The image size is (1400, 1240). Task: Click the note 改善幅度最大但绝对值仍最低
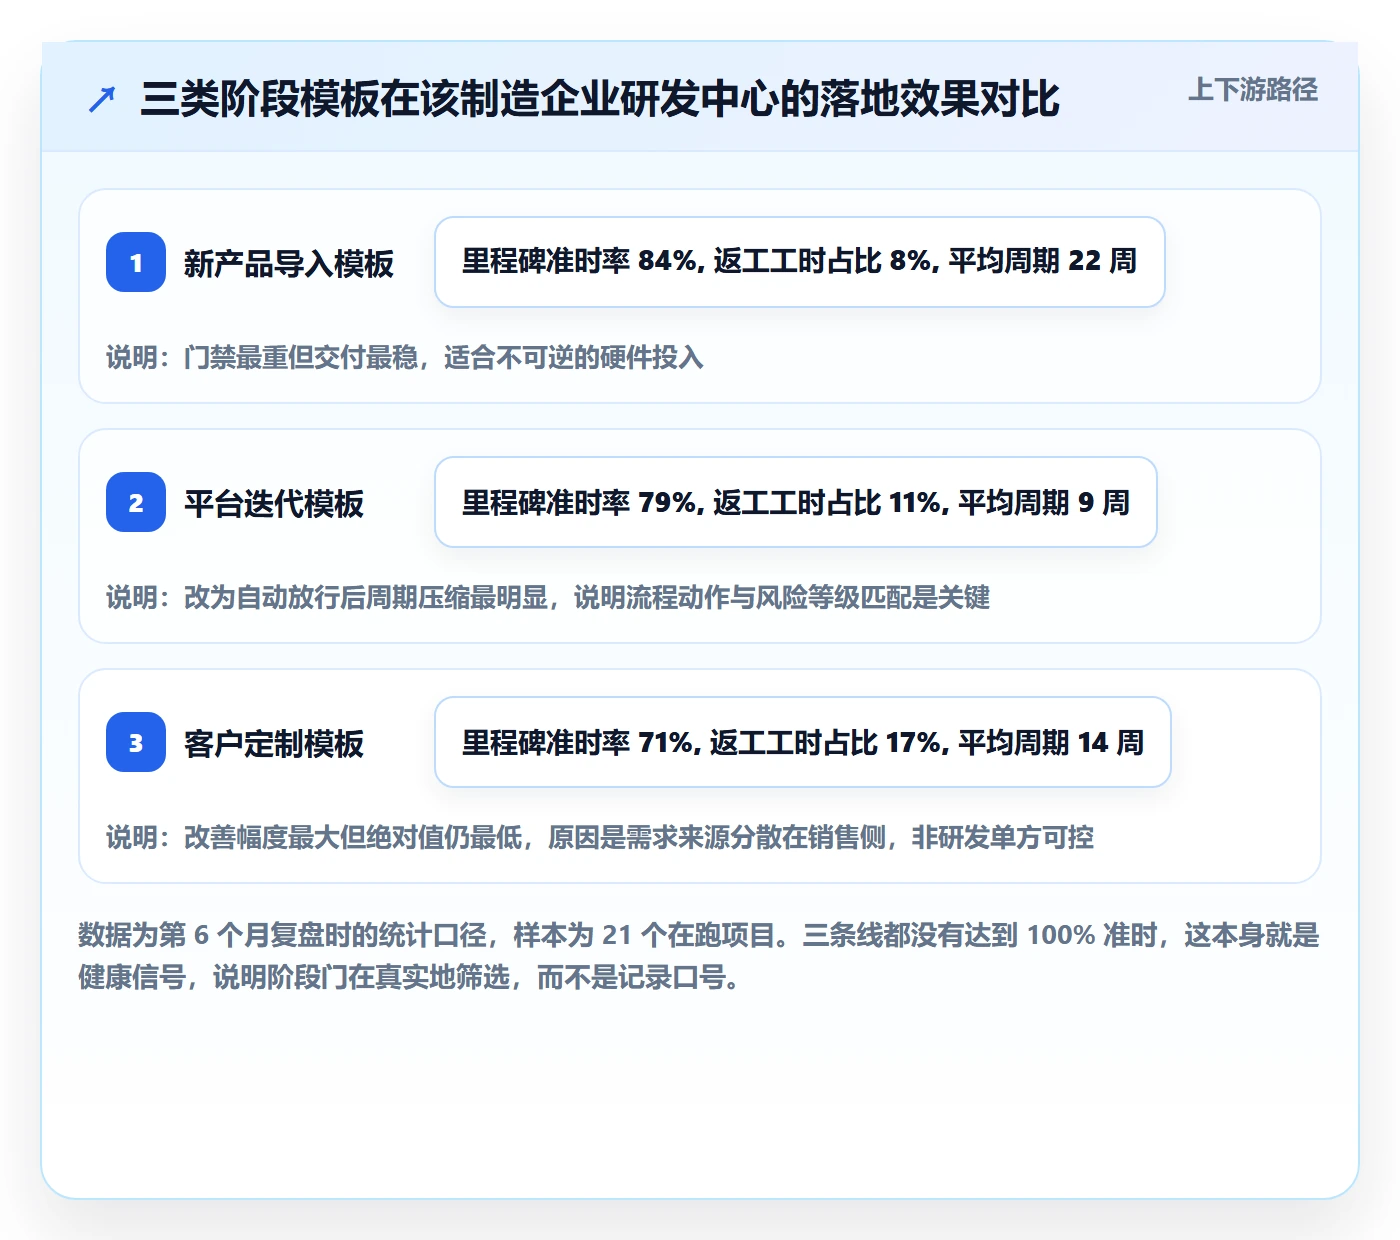coord(600,837)
